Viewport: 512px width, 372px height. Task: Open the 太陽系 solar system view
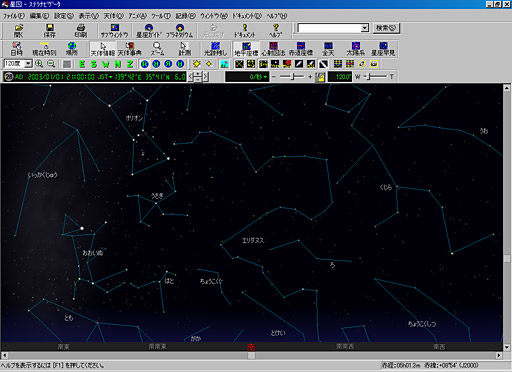(x=356, y=49)
